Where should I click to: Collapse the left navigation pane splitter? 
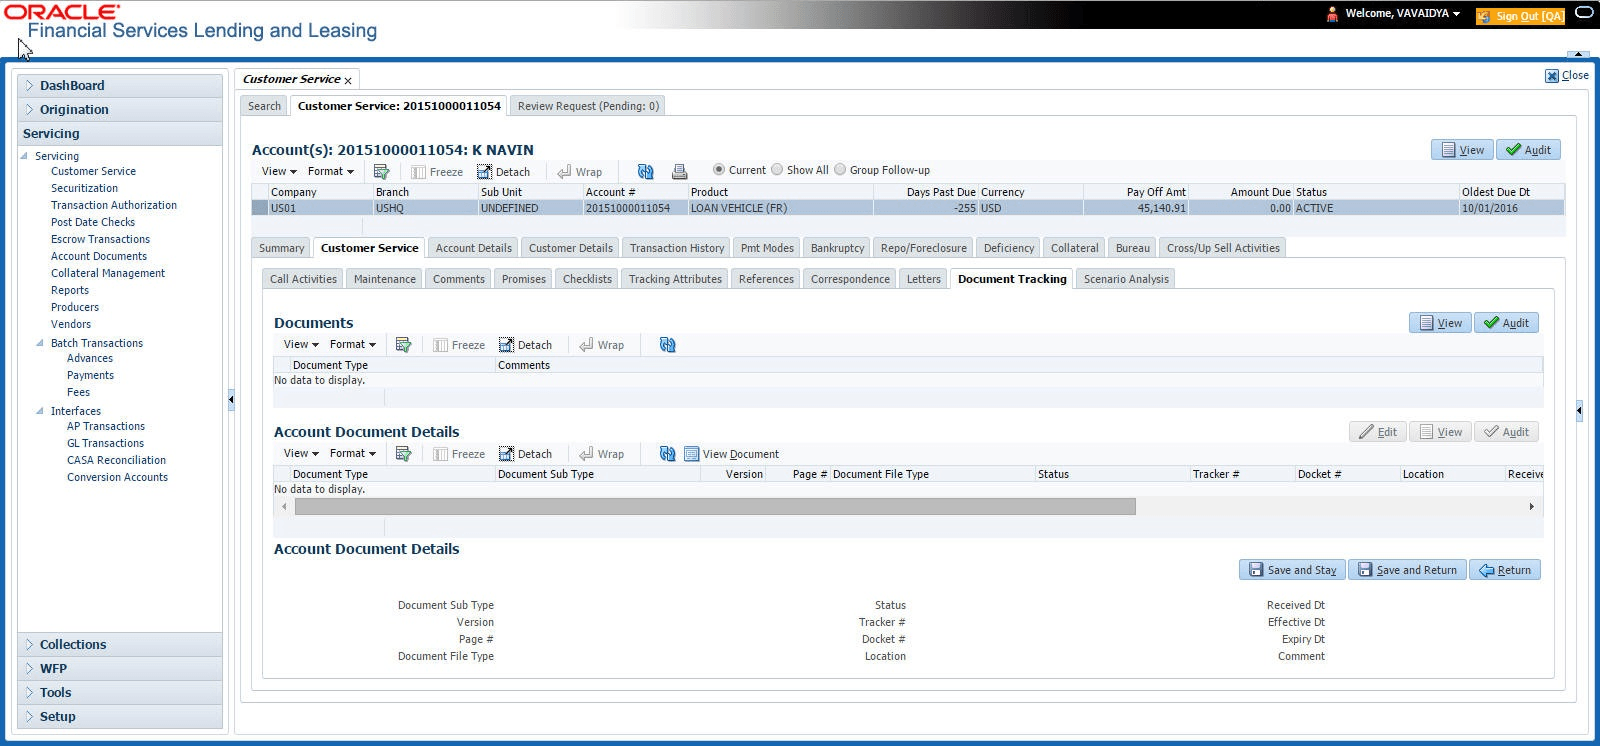231,399
